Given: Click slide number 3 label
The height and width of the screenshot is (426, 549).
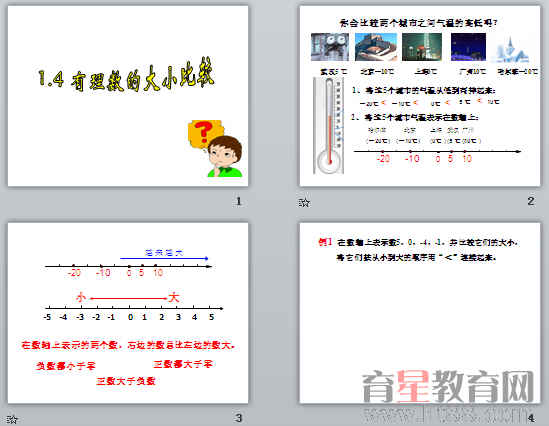Looking at the screenshot, I should (x=238, y=418).
